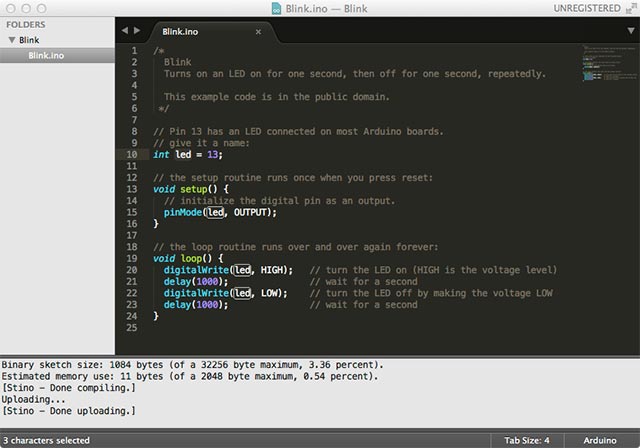Click 'pinMode' on line 15
640x448 pixels.
point(182,212)
